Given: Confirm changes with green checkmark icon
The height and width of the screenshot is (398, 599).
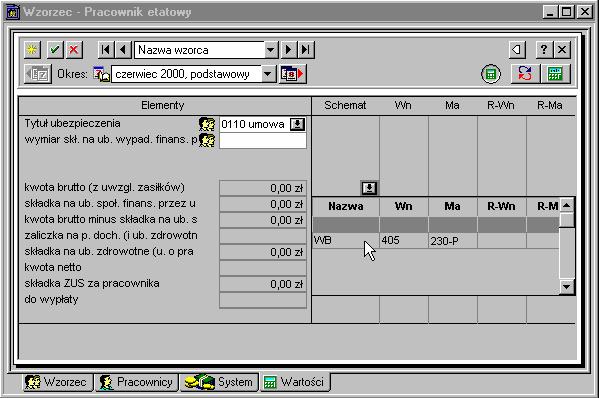Looking at the screenshot, I should 55,50.
